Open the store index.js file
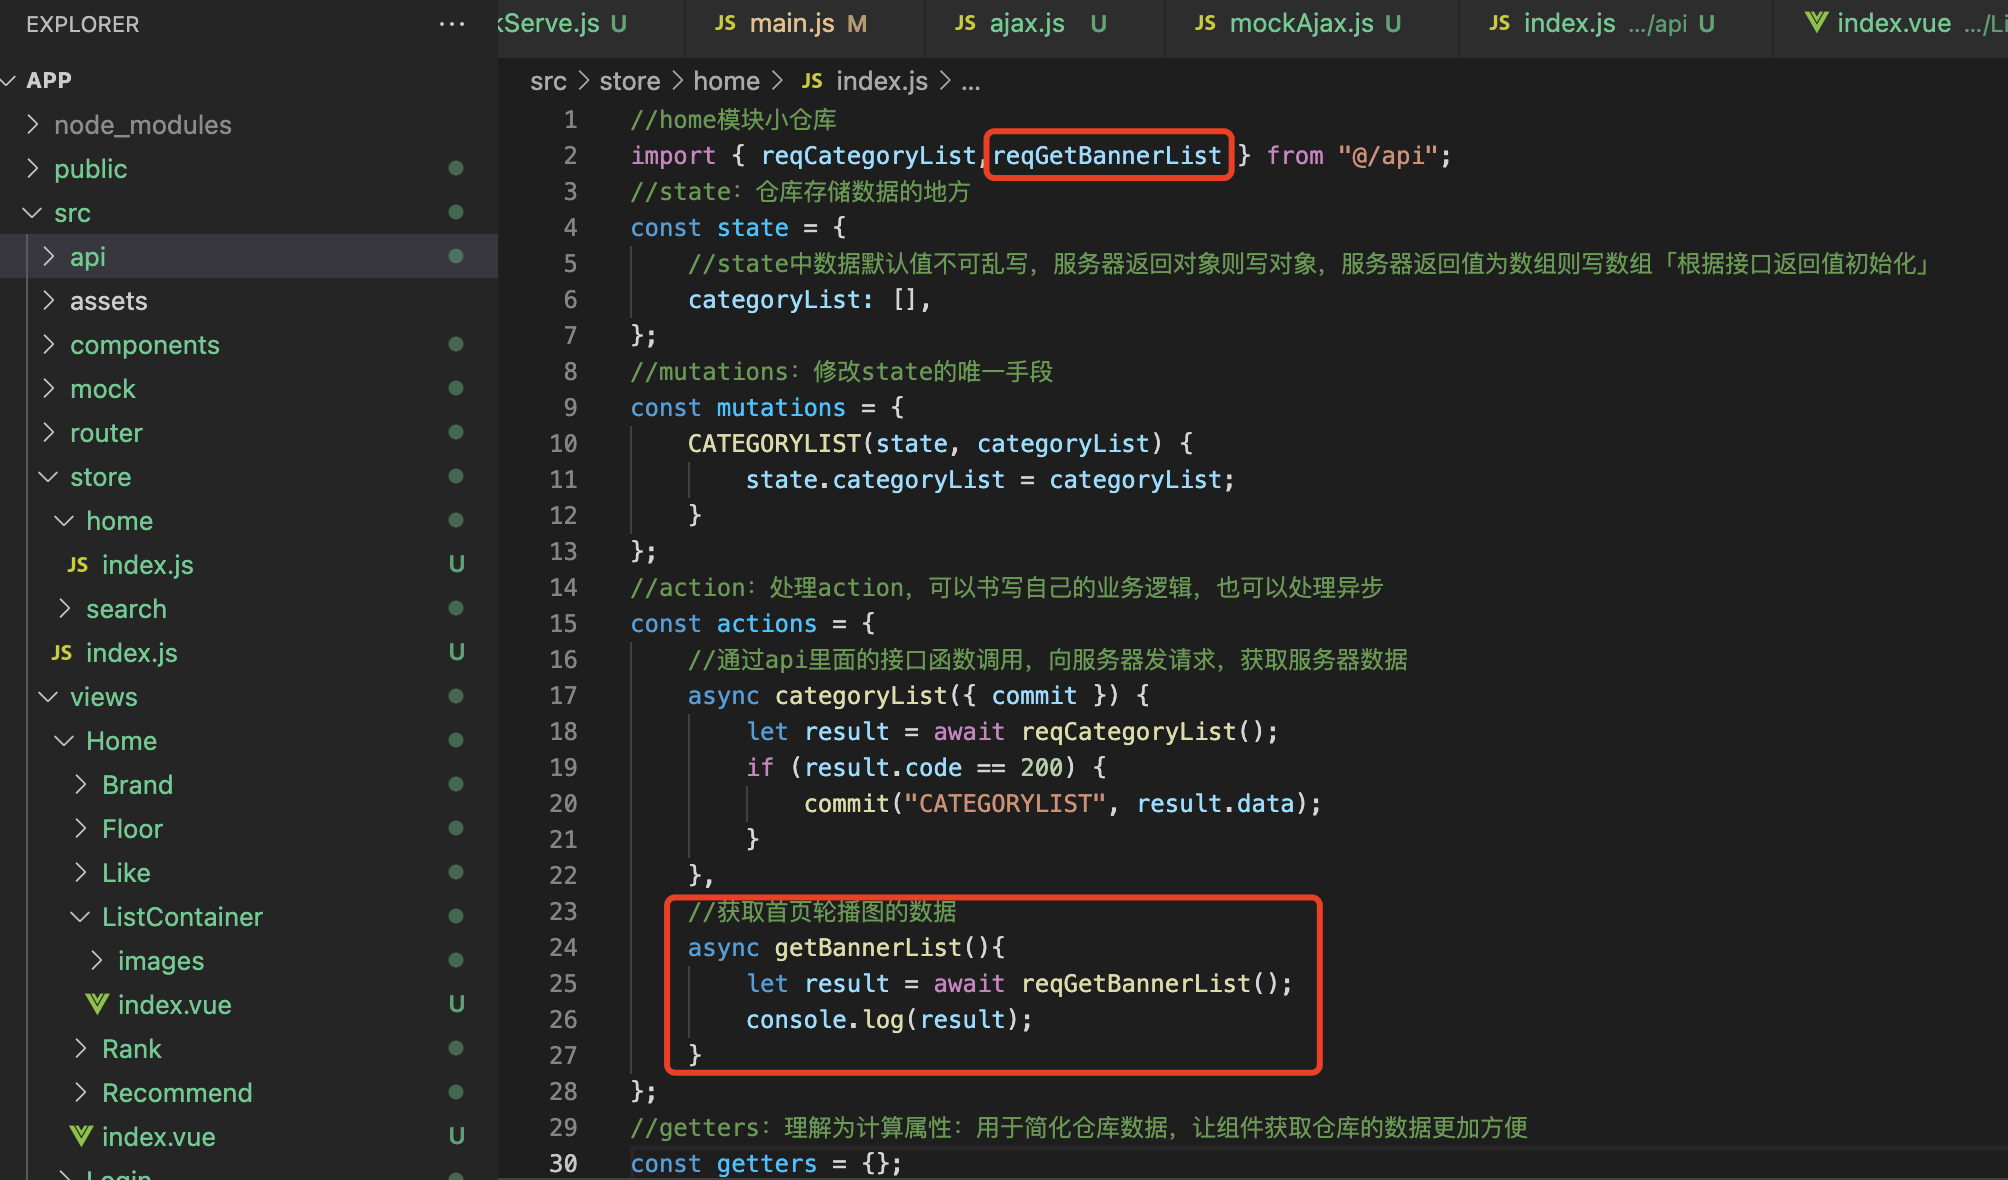This screenshot has width=2008, height=1180. click(131, 653)
